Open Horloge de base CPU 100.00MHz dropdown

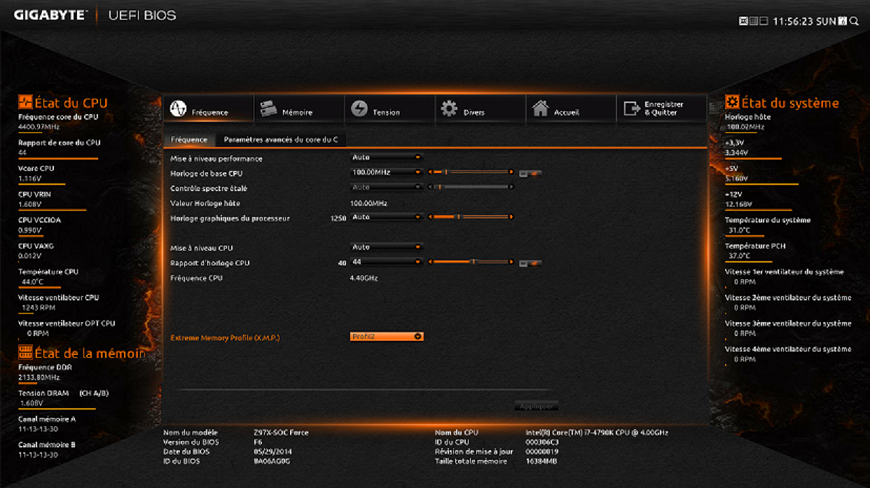[386, 172]
